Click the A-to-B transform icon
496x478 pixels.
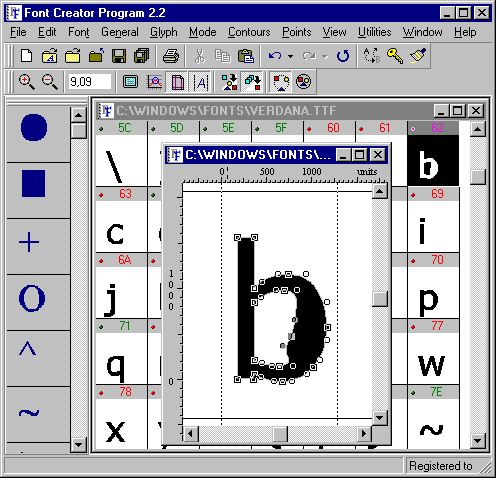[372, 56]
